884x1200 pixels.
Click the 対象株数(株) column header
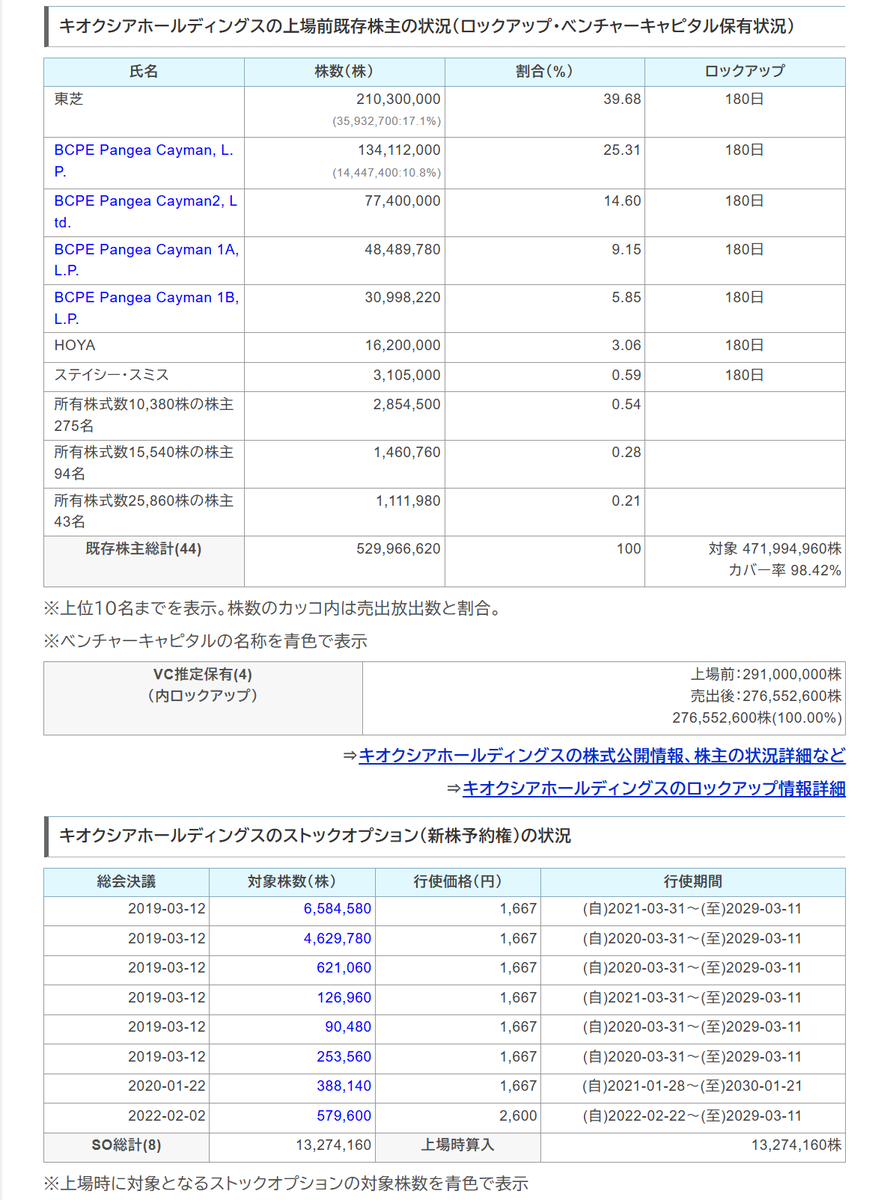pyautogui.click(x=292, y=882)
